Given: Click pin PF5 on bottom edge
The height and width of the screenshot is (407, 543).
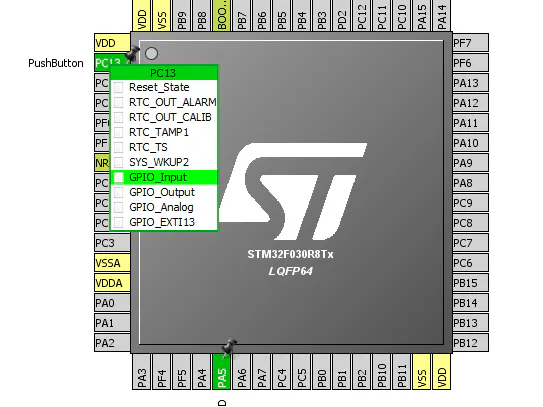Looking at the screenshot, I should point(182,372).
